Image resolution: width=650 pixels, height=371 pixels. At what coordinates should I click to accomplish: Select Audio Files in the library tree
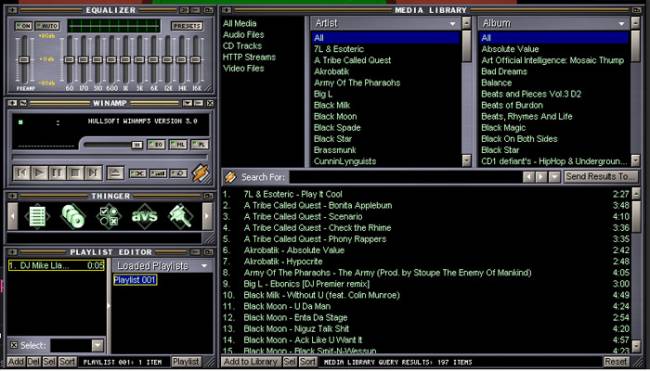point(243,35)
